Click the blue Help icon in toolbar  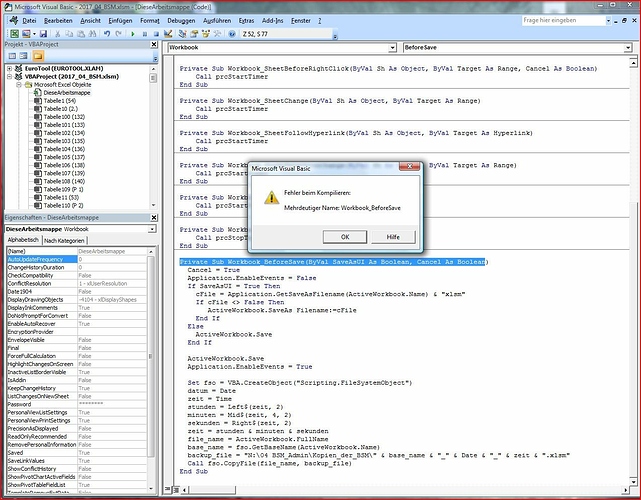pos(232,34)
